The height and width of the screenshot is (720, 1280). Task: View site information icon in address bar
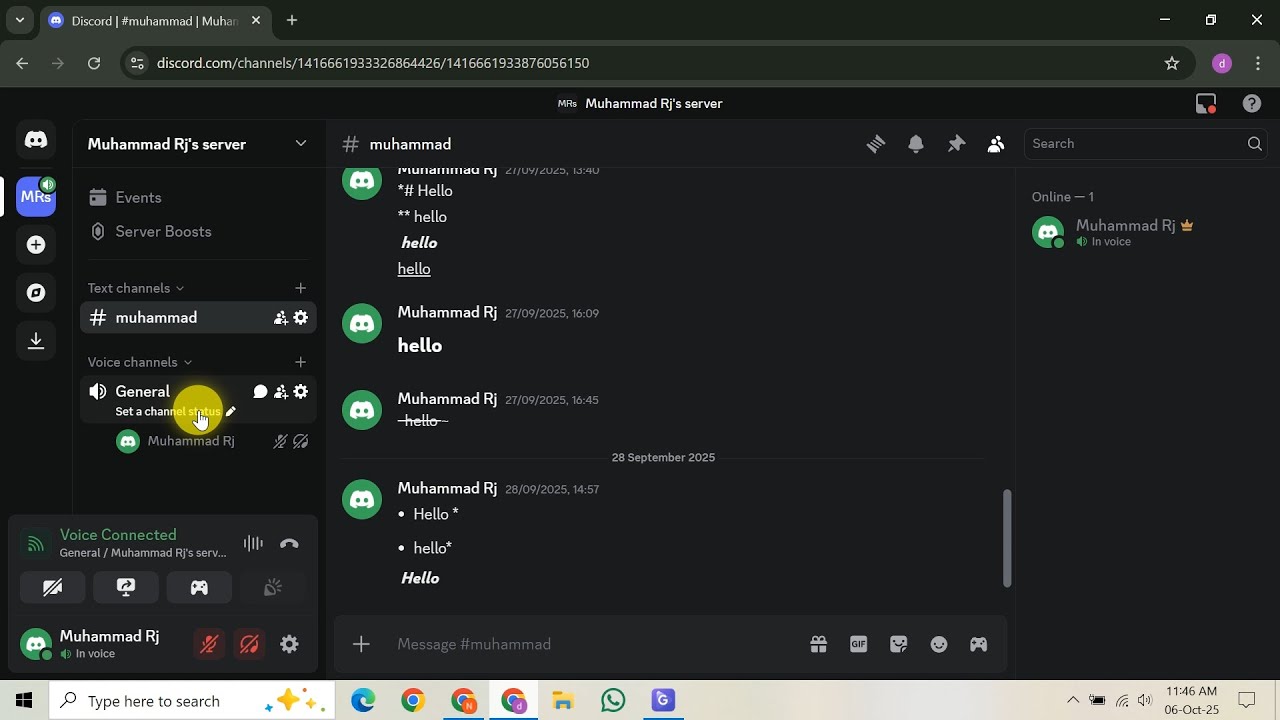coord(138,63)
